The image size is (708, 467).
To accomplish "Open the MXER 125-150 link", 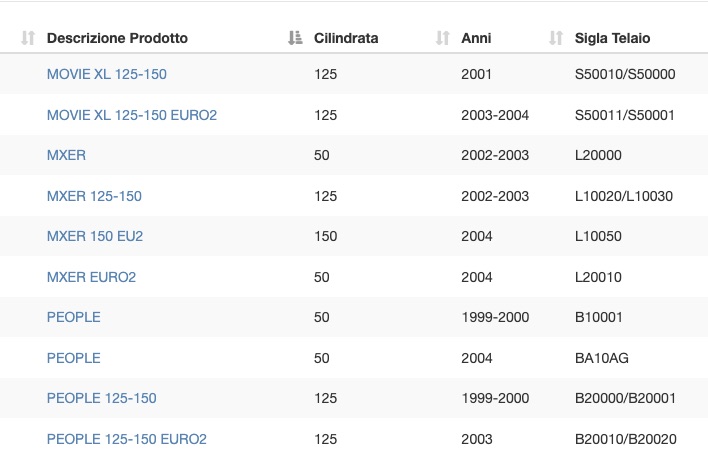I will (94, 196).
